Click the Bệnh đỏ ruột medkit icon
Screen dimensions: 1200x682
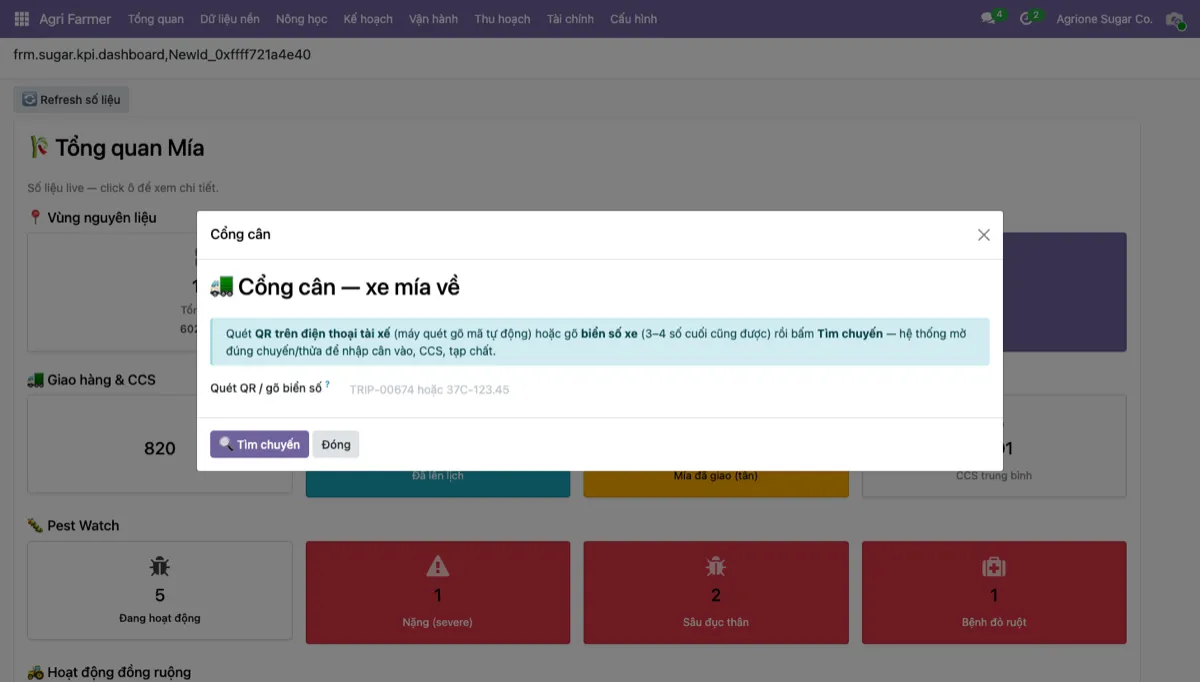pos(994,567)
